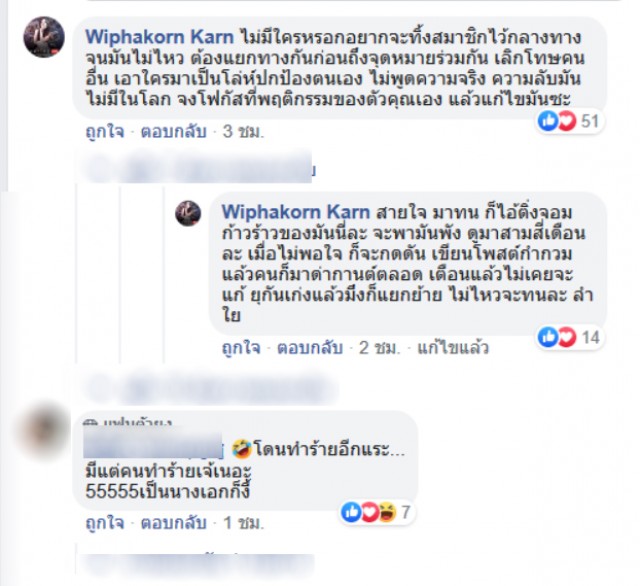The width and height of the screenshot is (640, 586).
Task: Reply to first comment with ตอบกลับ
Action: point(173,132)
